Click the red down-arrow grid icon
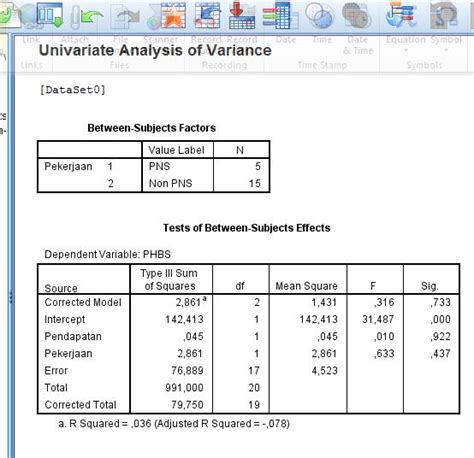Viewport: 474px width, 458px height. [x=242, y=15]
